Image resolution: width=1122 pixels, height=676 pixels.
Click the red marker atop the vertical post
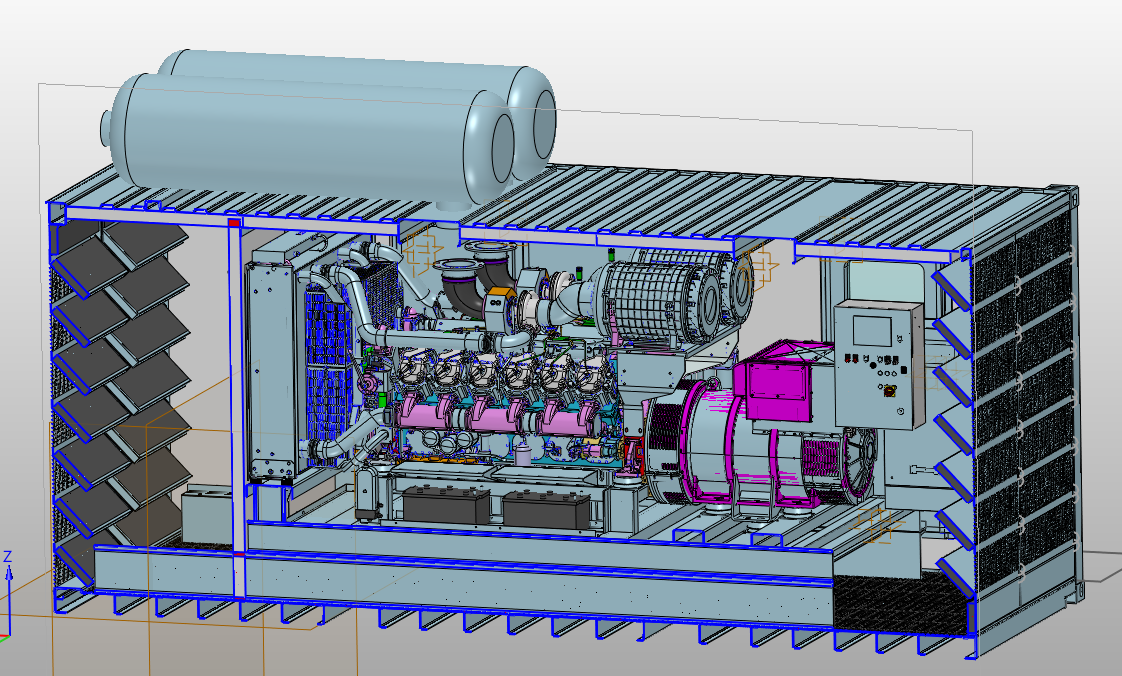tap(235, 222)
